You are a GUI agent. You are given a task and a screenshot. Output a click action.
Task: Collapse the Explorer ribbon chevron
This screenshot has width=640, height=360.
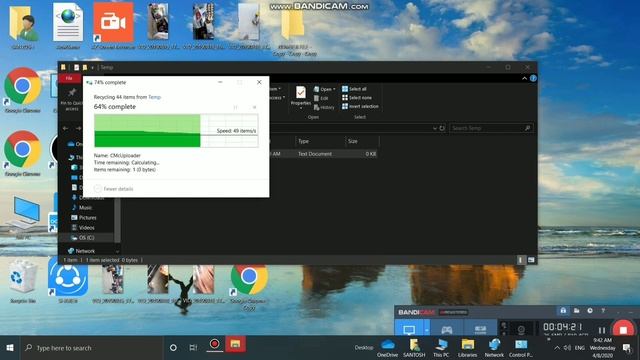point(524,78)
